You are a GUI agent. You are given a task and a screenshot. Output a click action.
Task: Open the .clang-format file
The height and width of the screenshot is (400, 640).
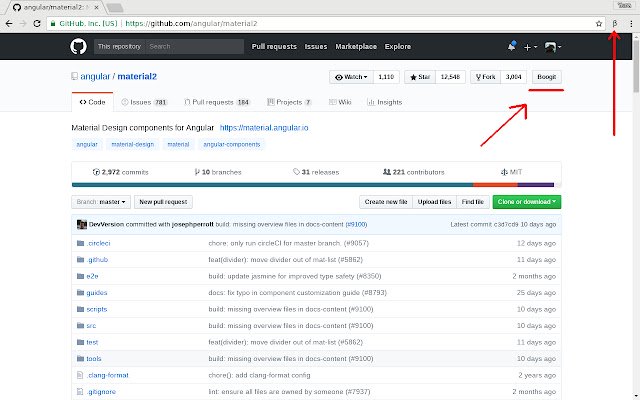[x=107, y=375]
